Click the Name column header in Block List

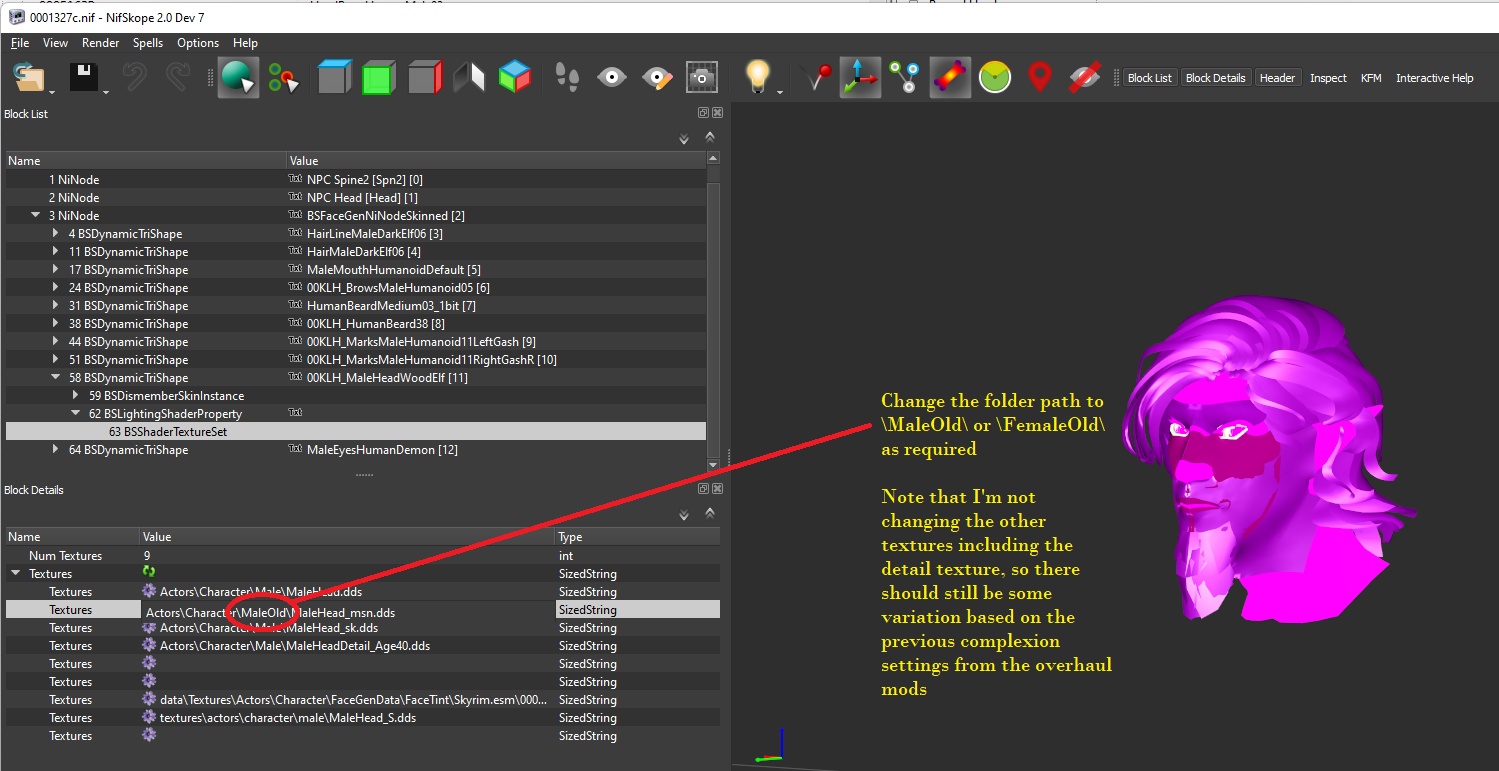click(x=146, y=160)
